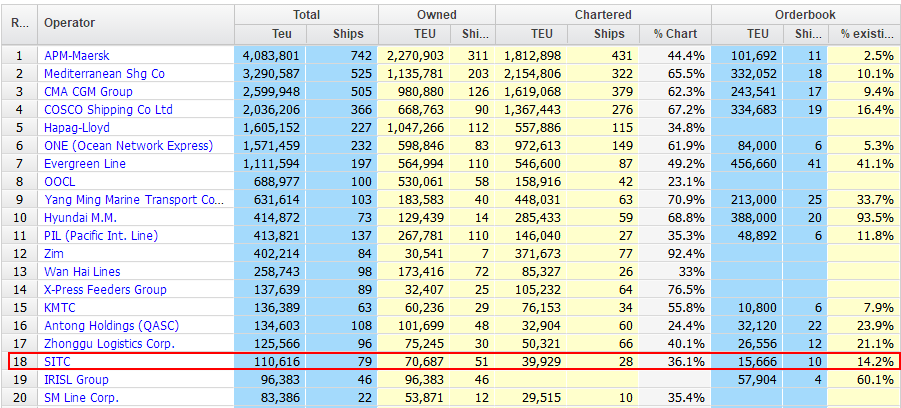901x408 pixels.
Task: Open ONE (Ocean Network Express) link
Action: pos(128,145)
